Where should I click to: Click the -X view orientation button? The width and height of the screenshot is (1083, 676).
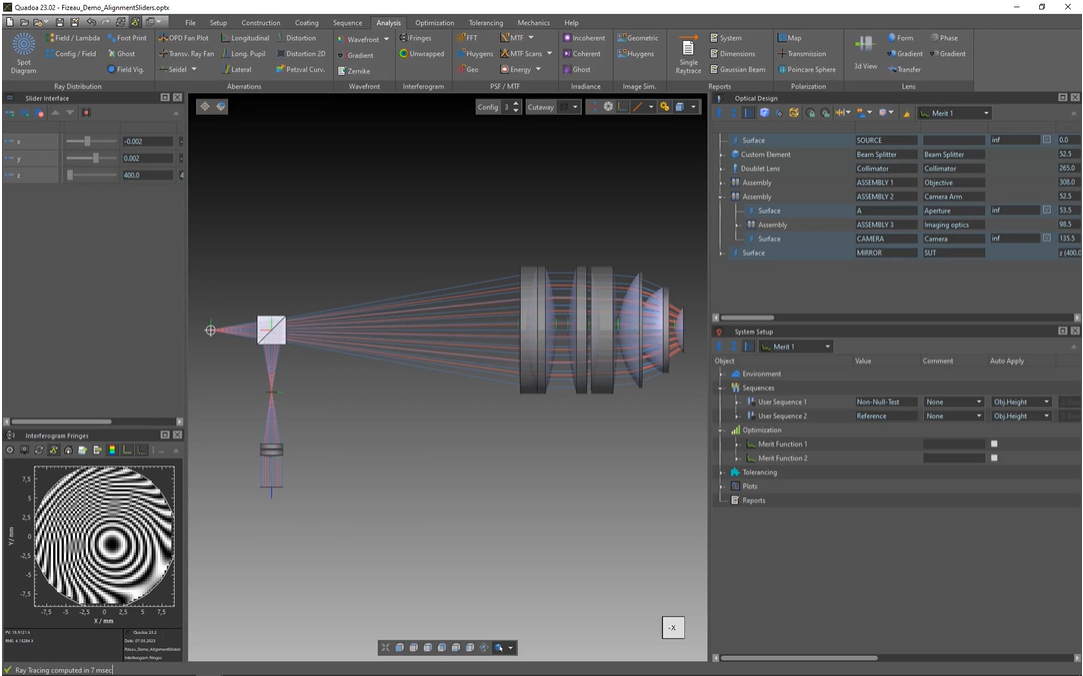[x=673, y=628]
